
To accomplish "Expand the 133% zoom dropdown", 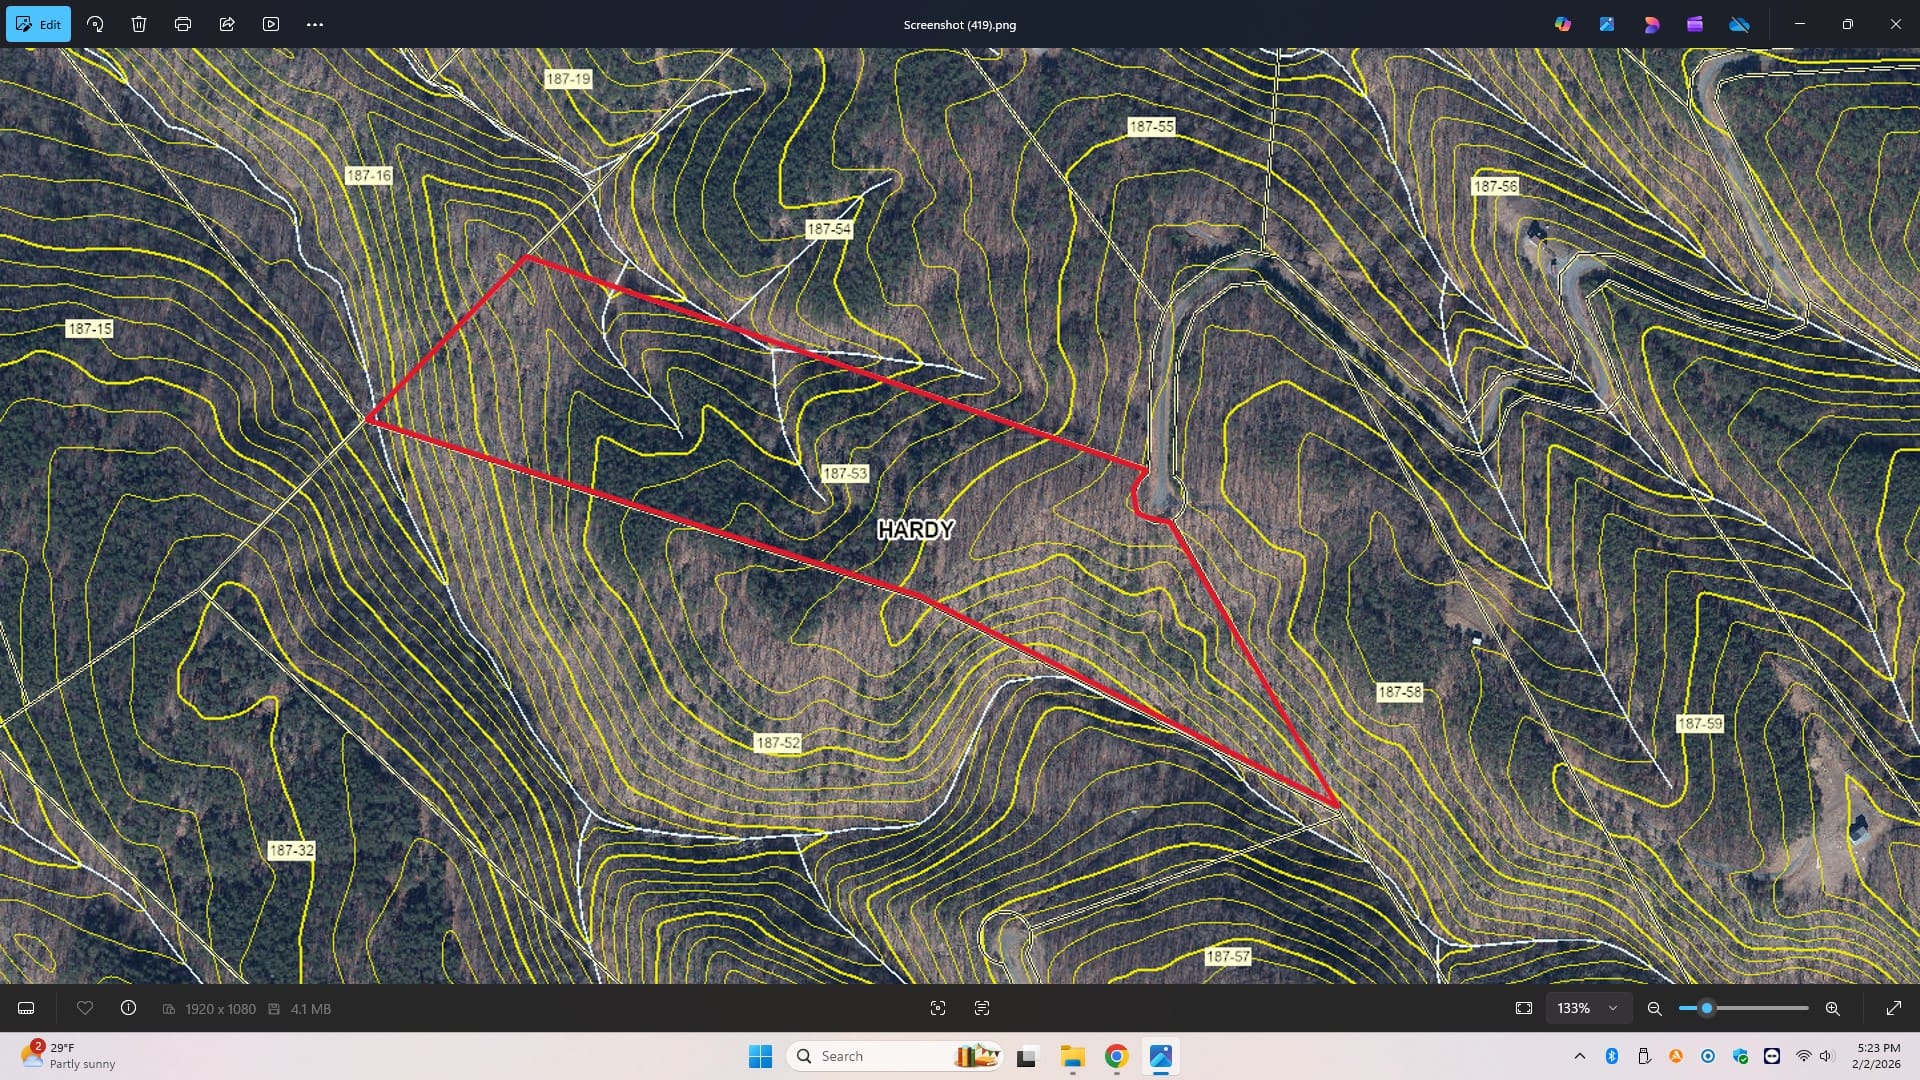I will (1613, 1008).
